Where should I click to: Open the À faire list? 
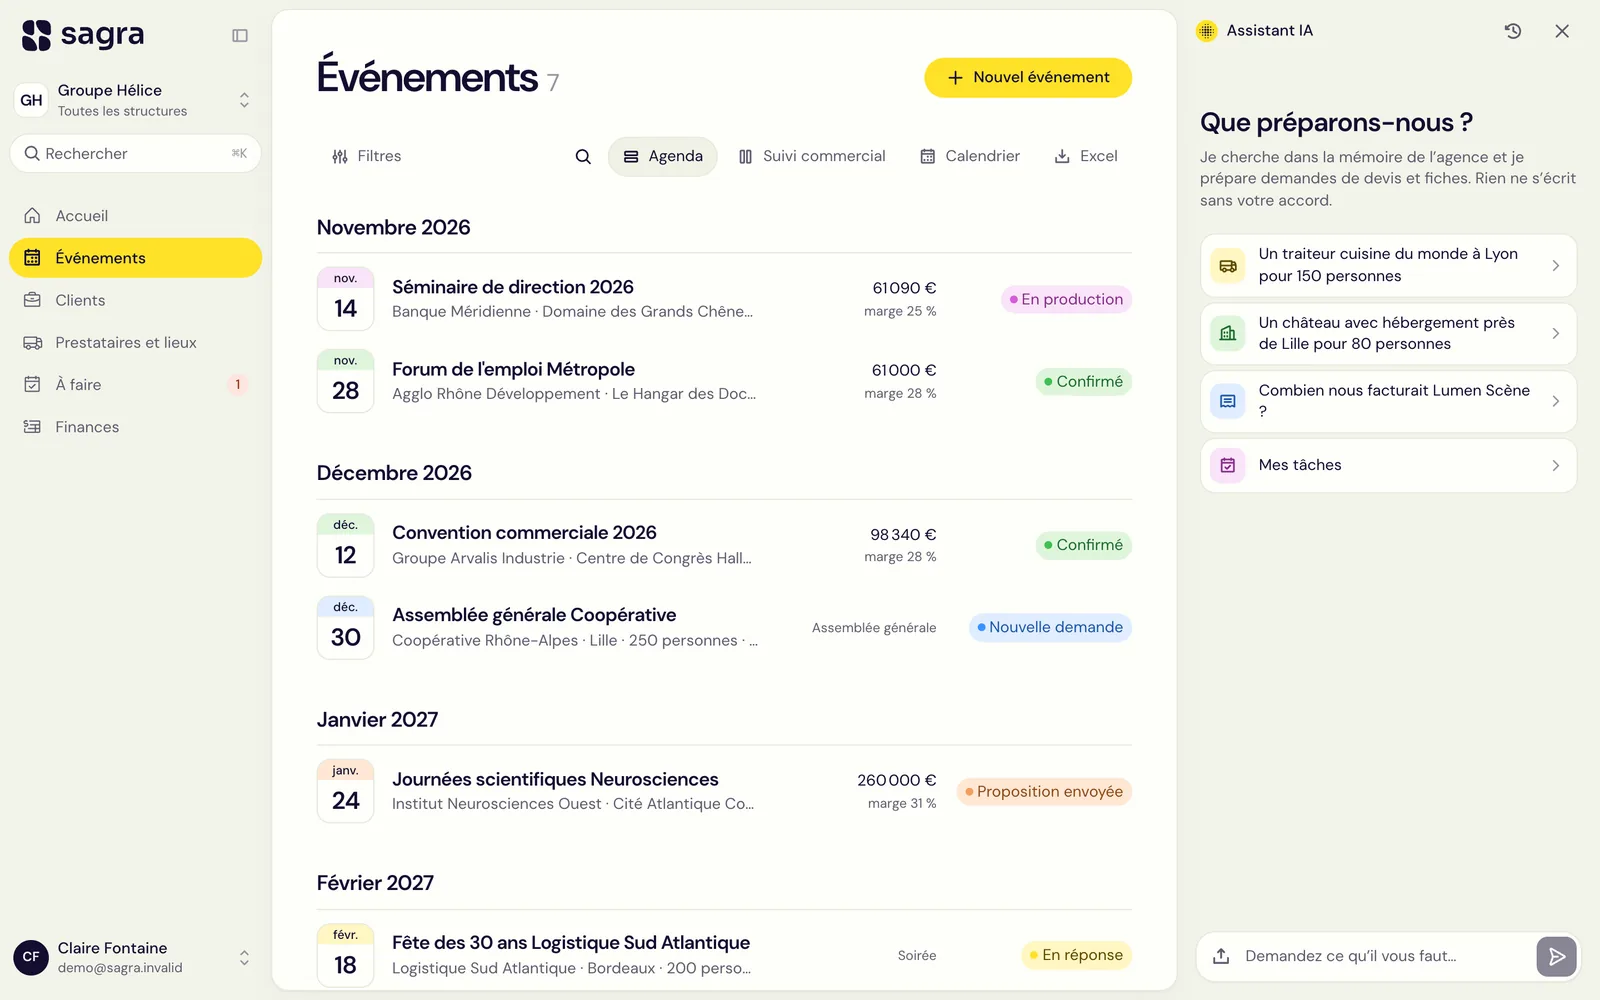tap(136, 385)
